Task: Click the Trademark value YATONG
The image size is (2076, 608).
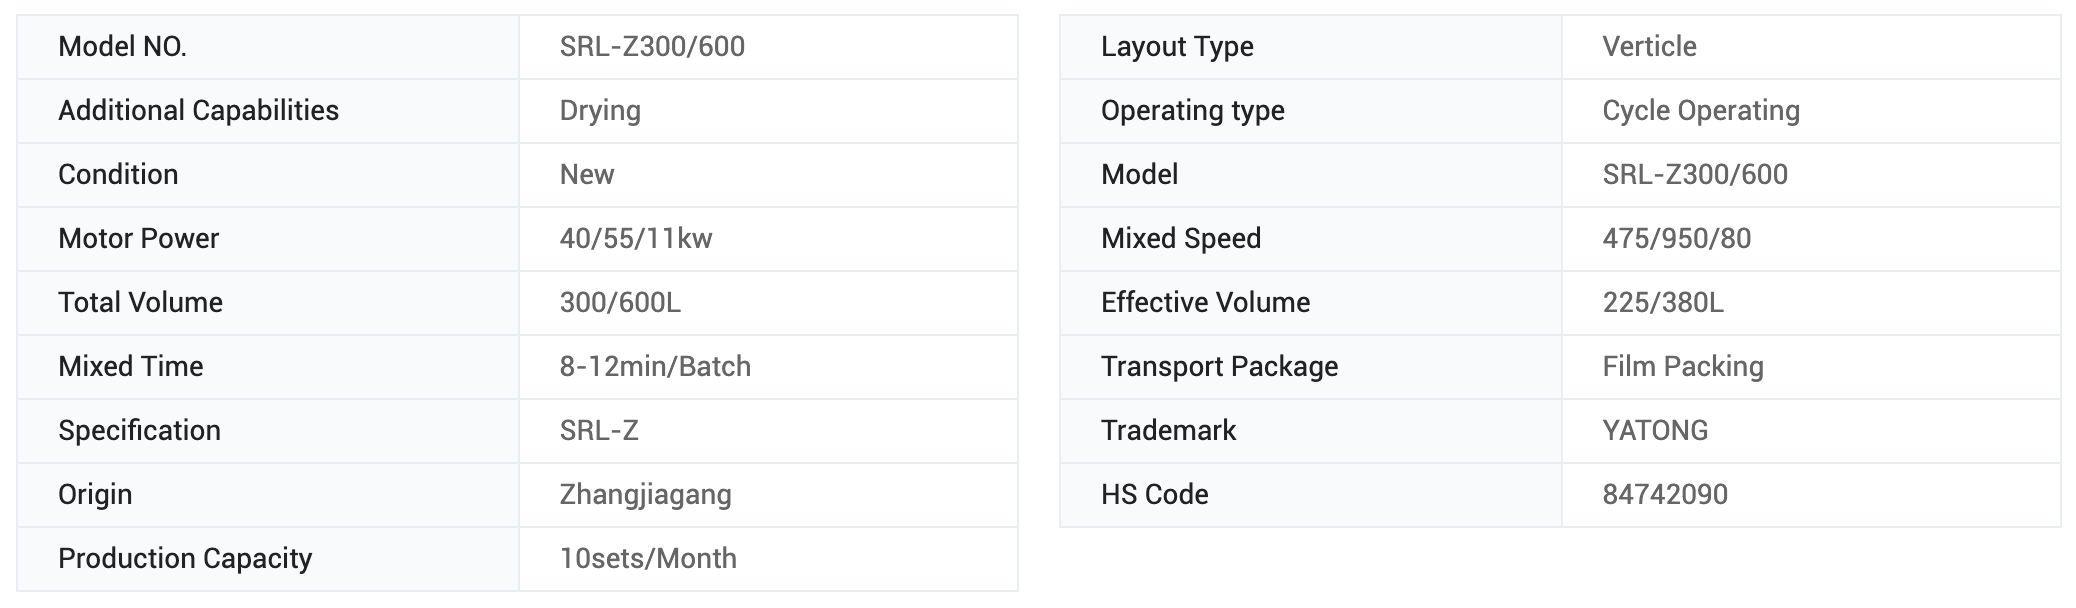Action: click(x=1655, y=431)
